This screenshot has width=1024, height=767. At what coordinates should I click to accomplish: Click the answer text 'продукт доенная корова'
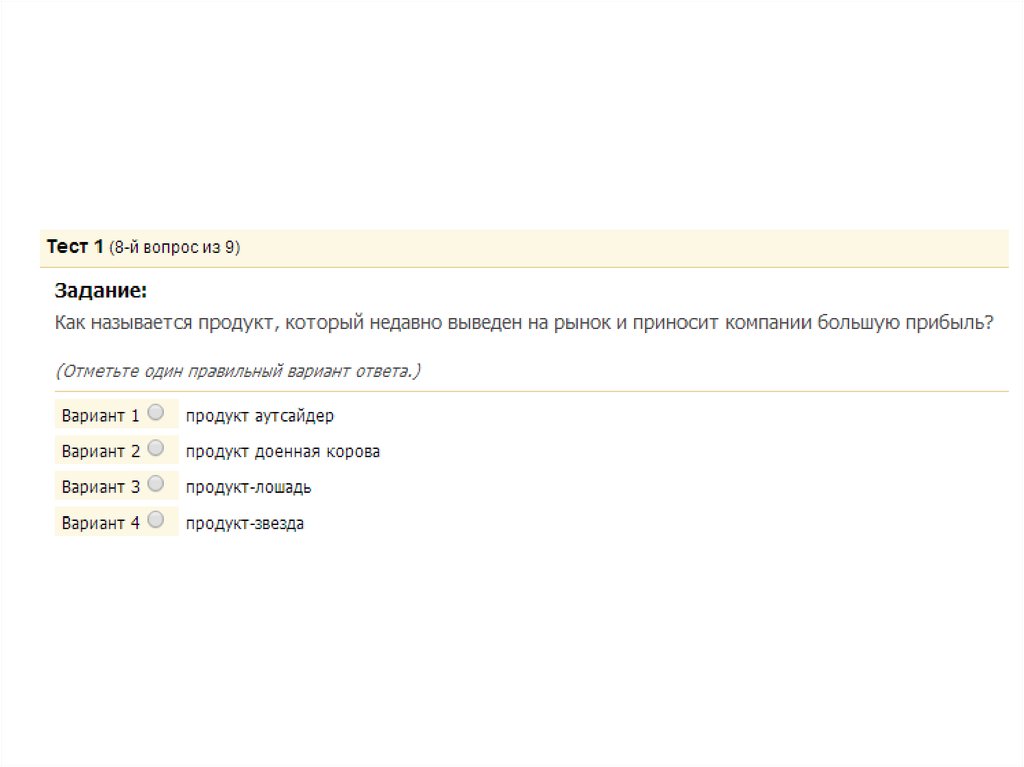pos(282,452)
